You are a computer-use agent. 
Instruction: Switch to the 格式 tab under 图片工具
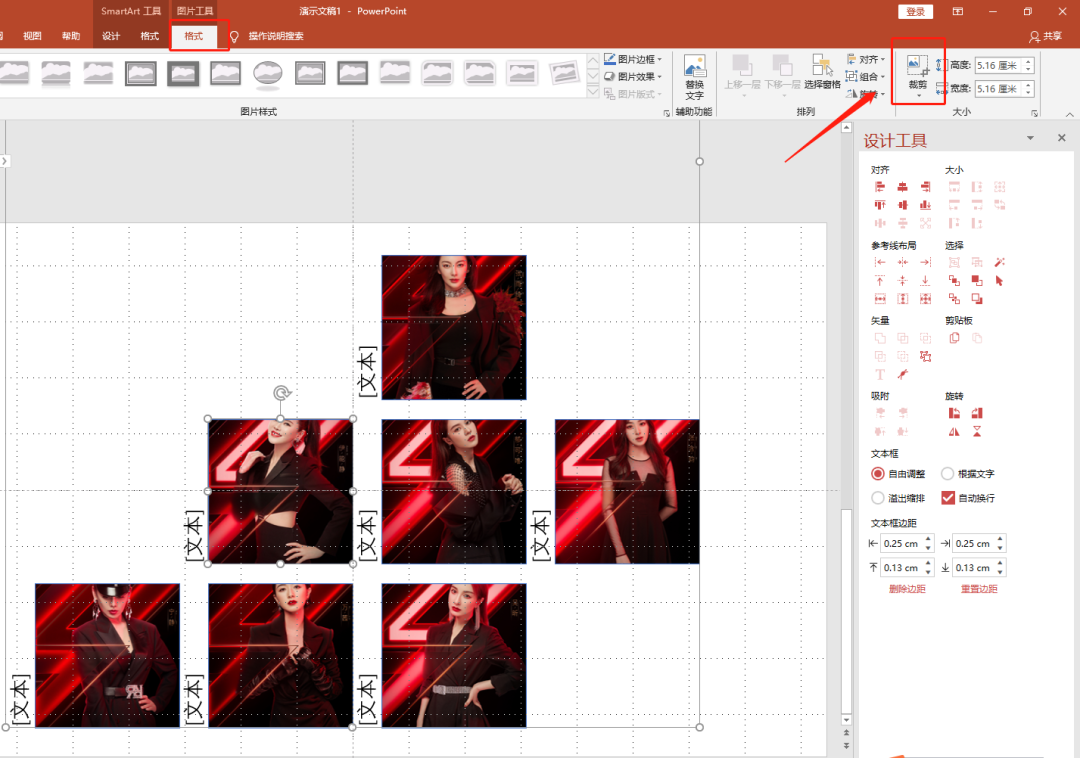194,36
